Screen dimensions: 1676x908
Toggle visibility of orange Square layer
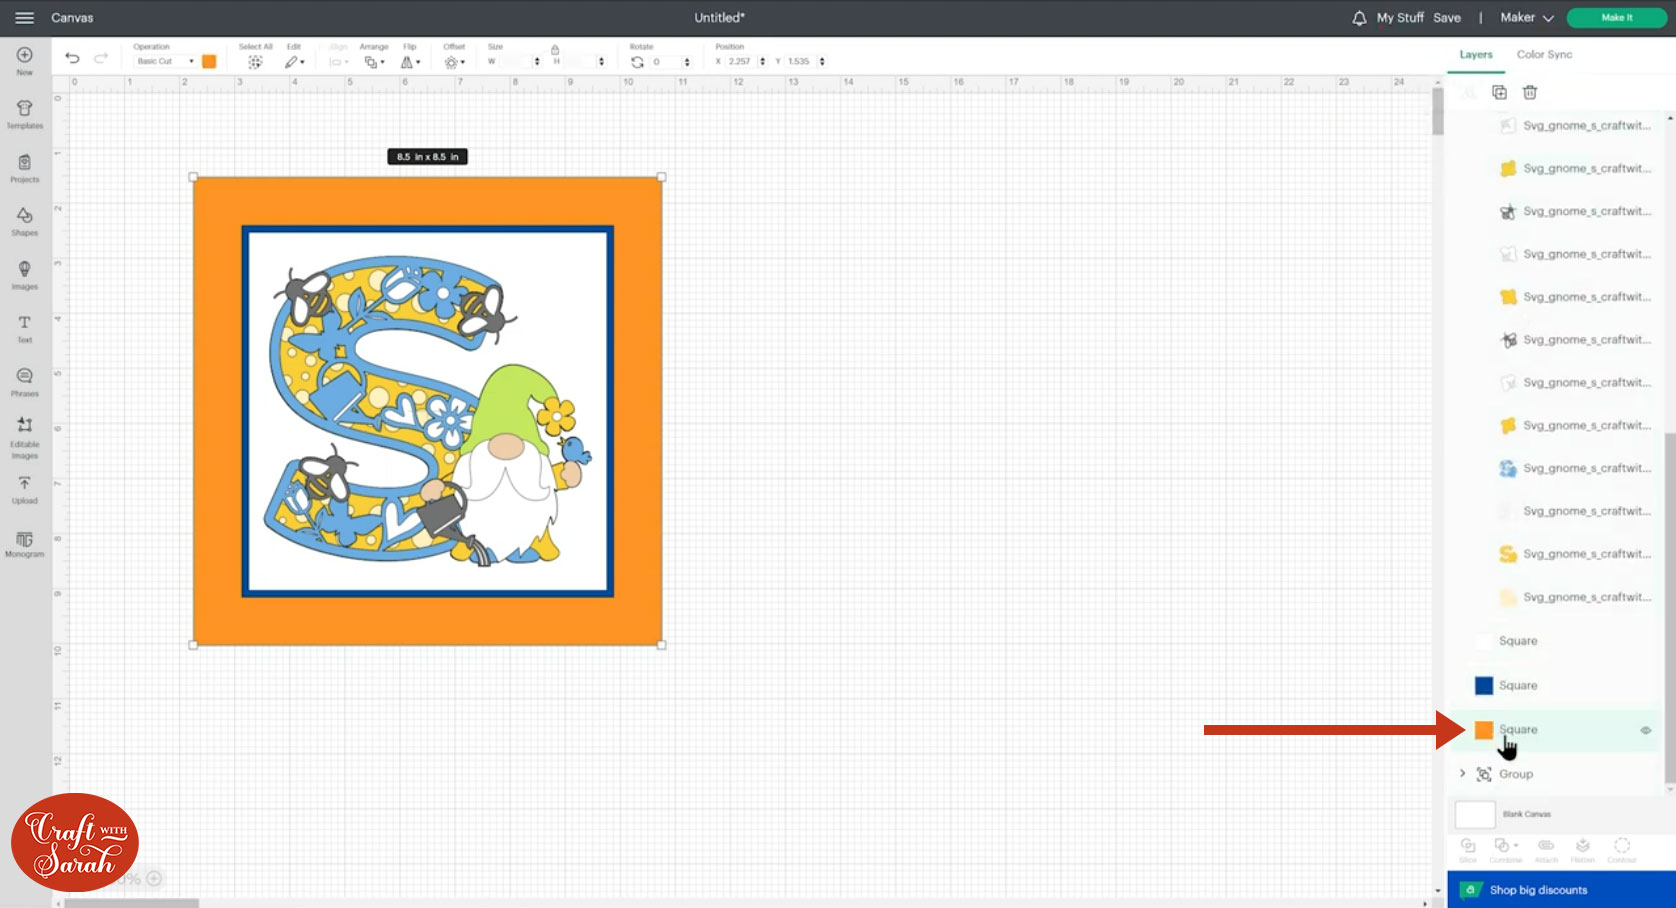click(1646, 730)
